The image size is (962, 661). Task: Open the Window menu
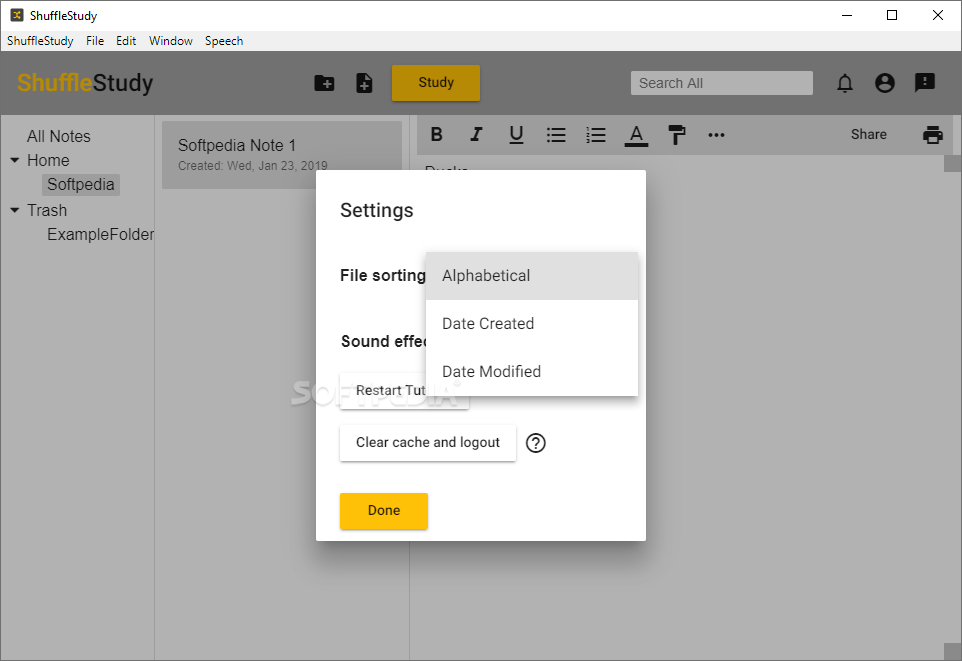pyautogui.click(x=171, y=41)
